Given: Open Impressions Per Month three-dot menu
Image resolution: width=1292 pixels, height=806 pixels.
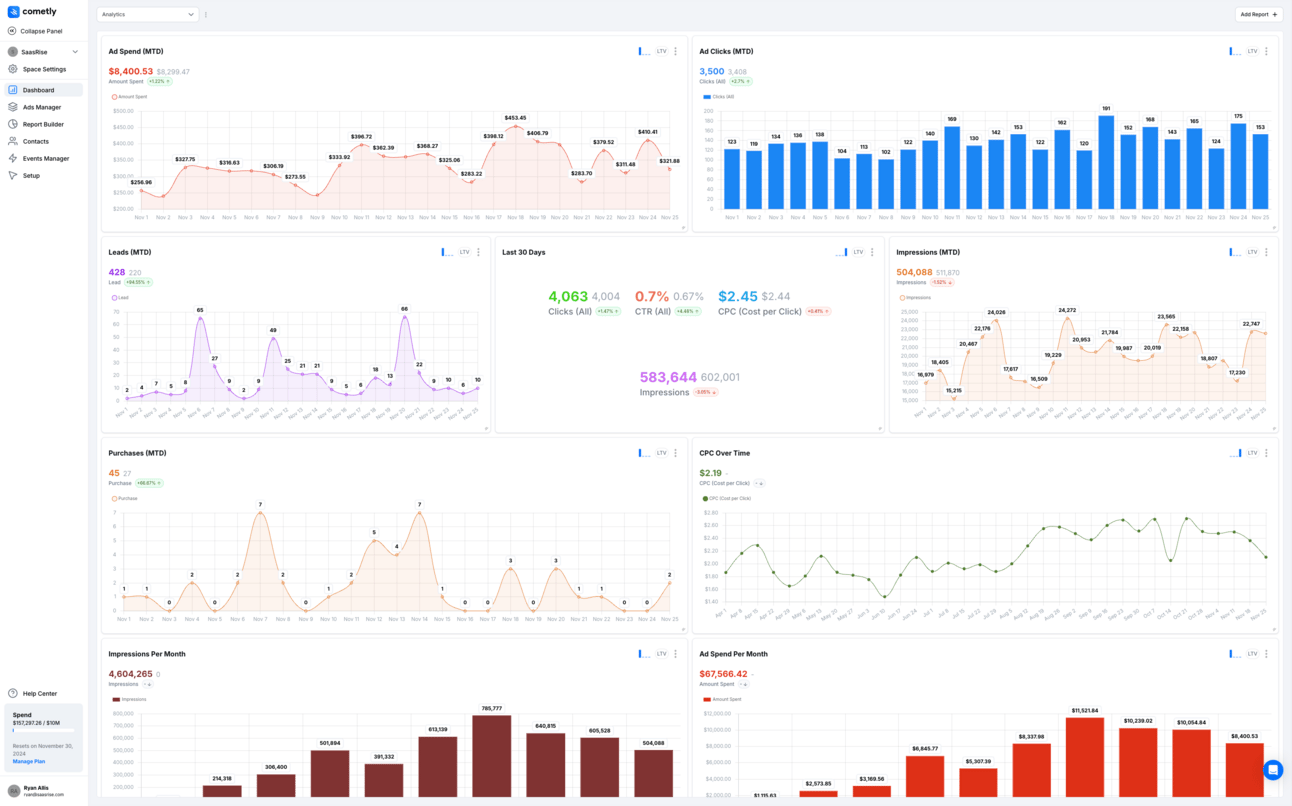Looking at the screenshot, I should click(676, 654).
